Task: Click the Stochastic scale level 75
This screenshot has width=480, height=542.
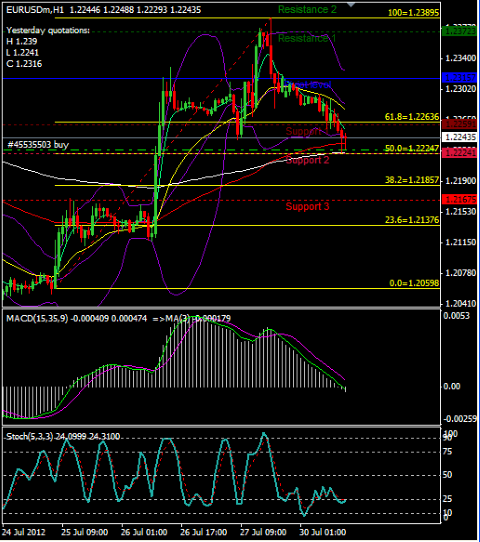Action: click(448, 452)
